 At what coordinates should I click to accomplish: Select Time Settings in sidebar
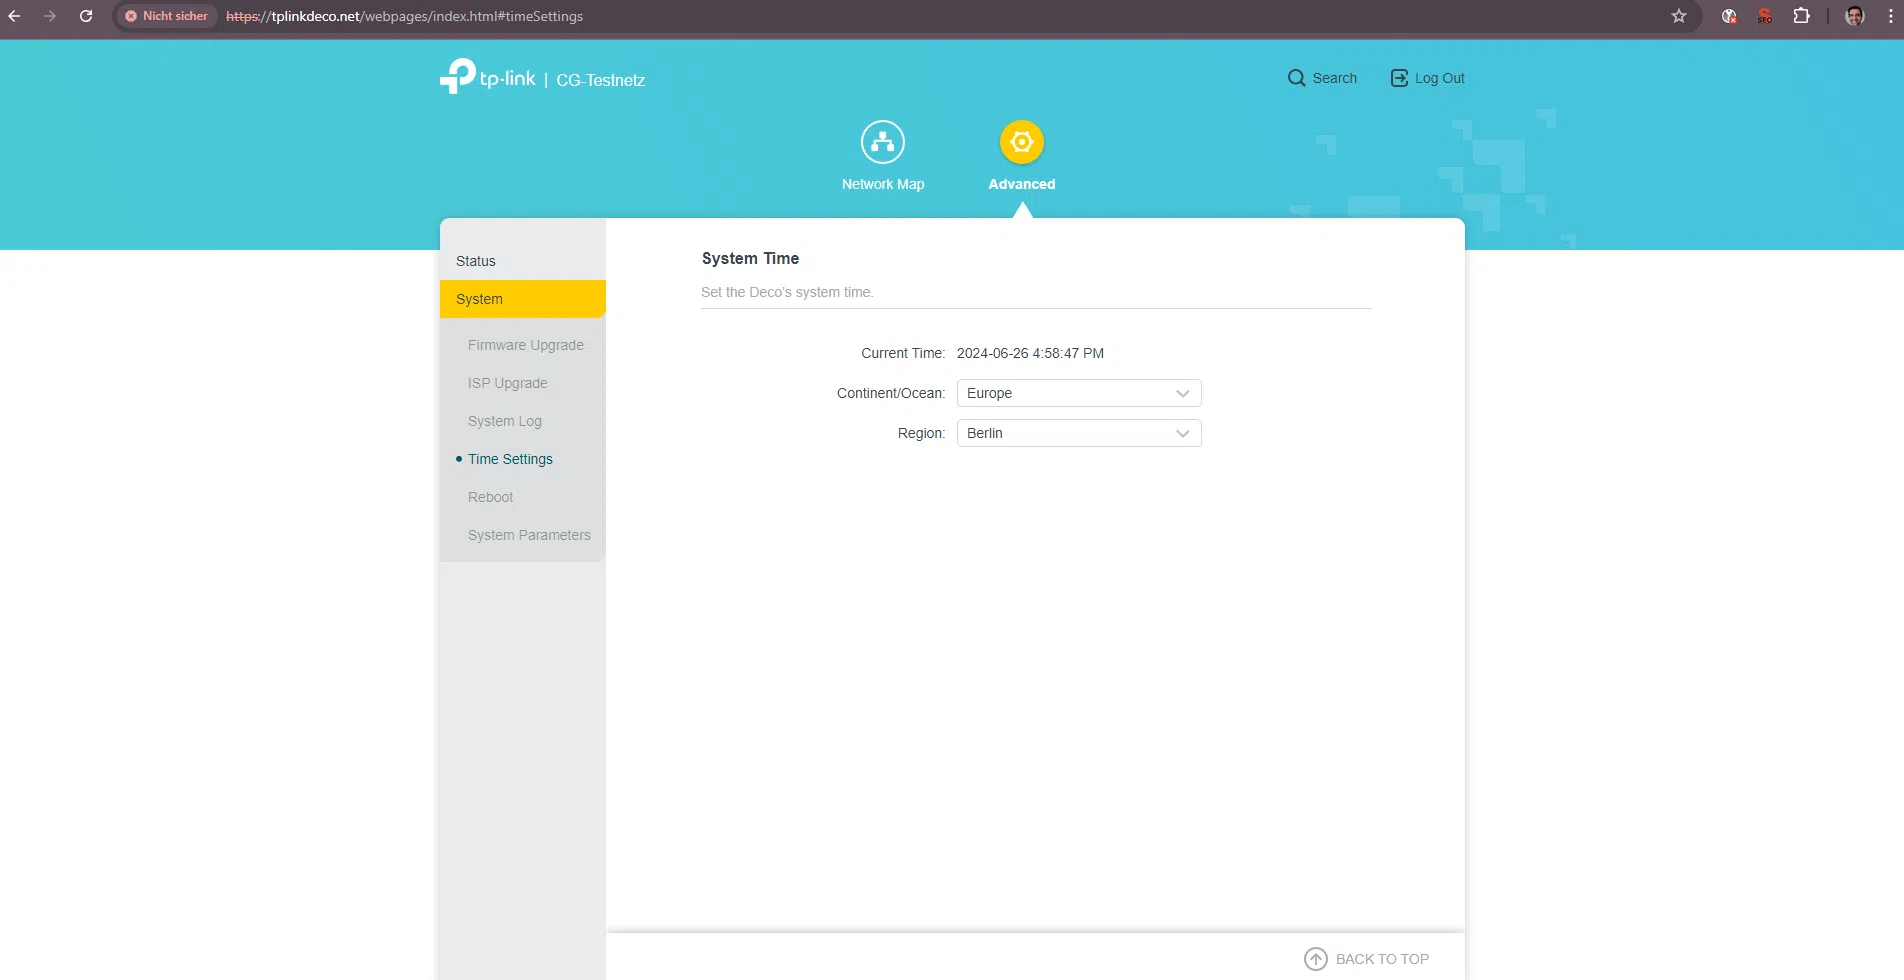510,459
